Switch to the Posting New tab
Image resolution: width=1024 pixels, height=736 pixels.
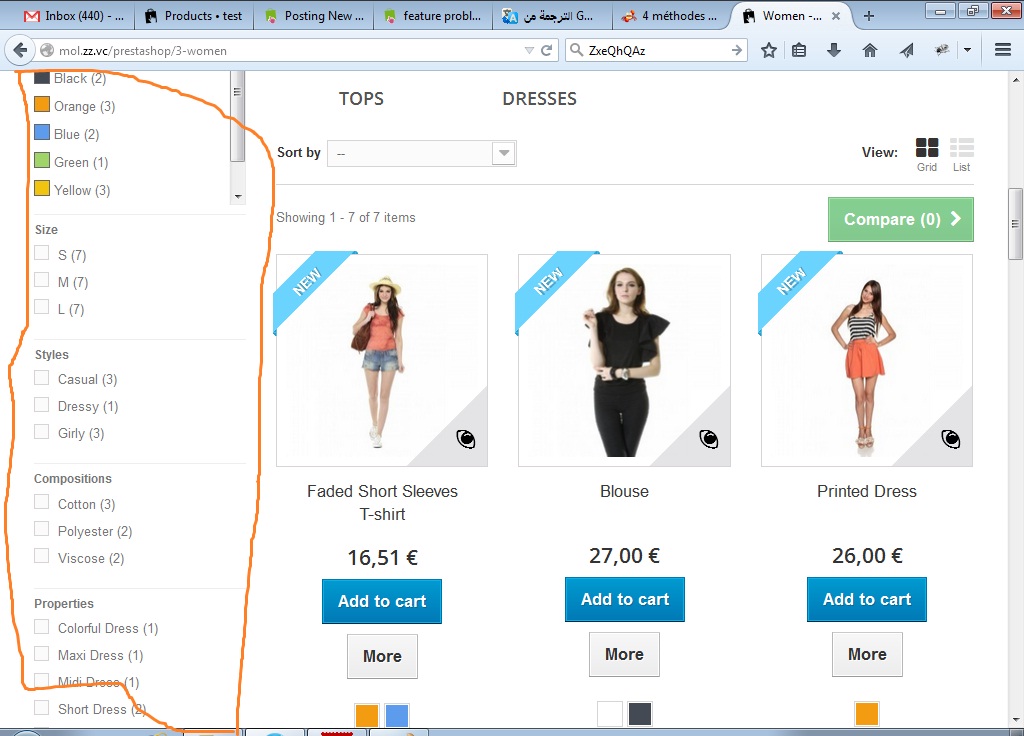(x=314, y=16)
